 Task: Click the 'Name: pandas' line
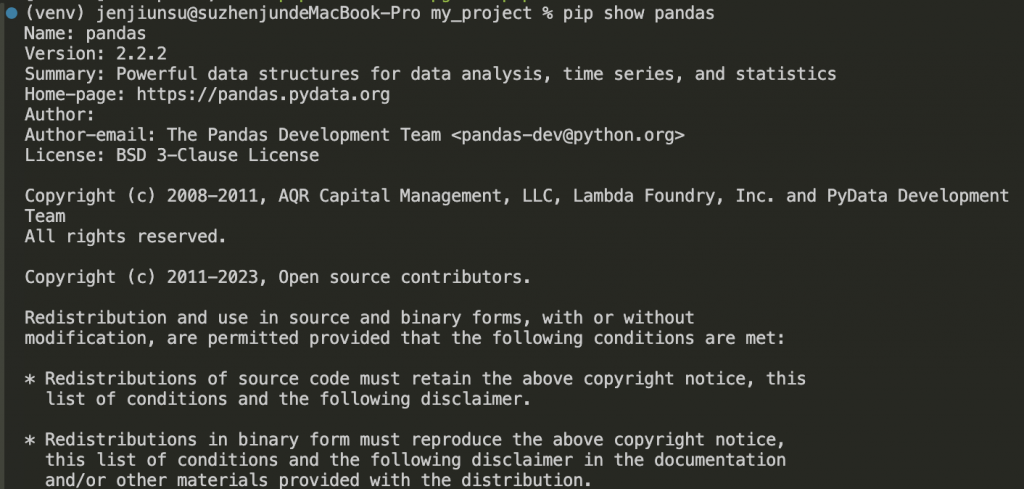(86, 33)
